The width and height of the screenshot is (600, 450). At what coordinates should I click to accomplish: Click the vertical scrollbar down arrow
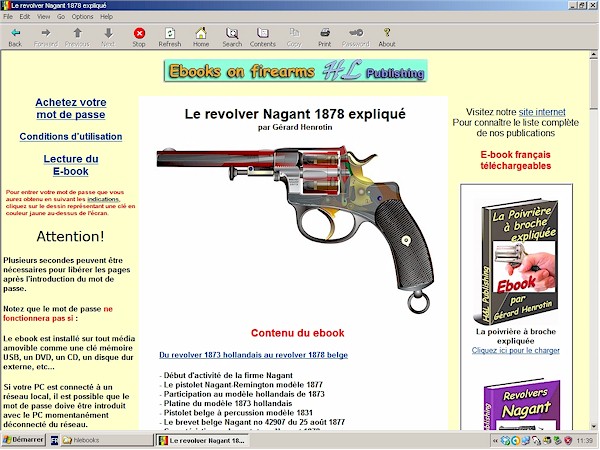coord(594,426)
